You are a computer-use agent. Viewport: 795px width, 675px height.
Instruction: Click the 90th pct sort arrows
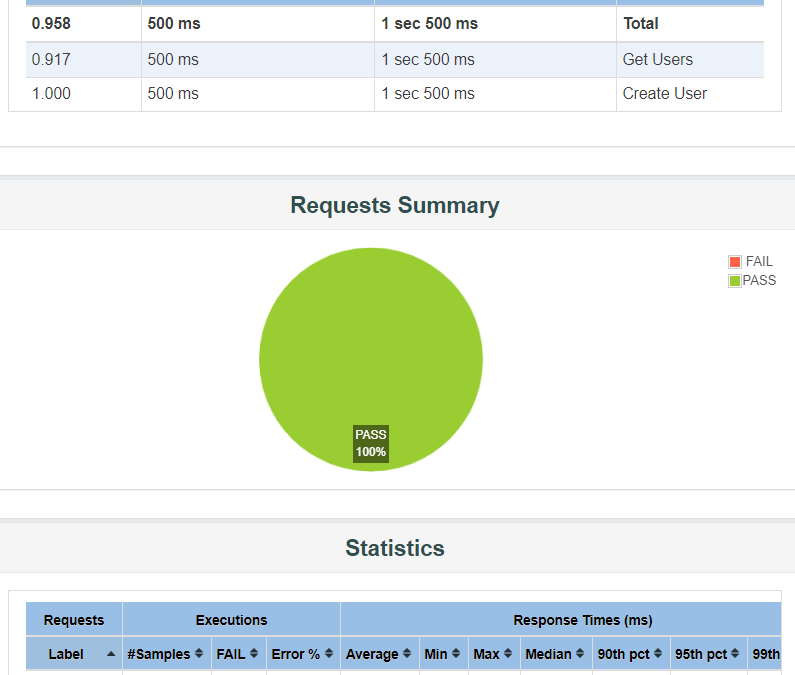657,654
